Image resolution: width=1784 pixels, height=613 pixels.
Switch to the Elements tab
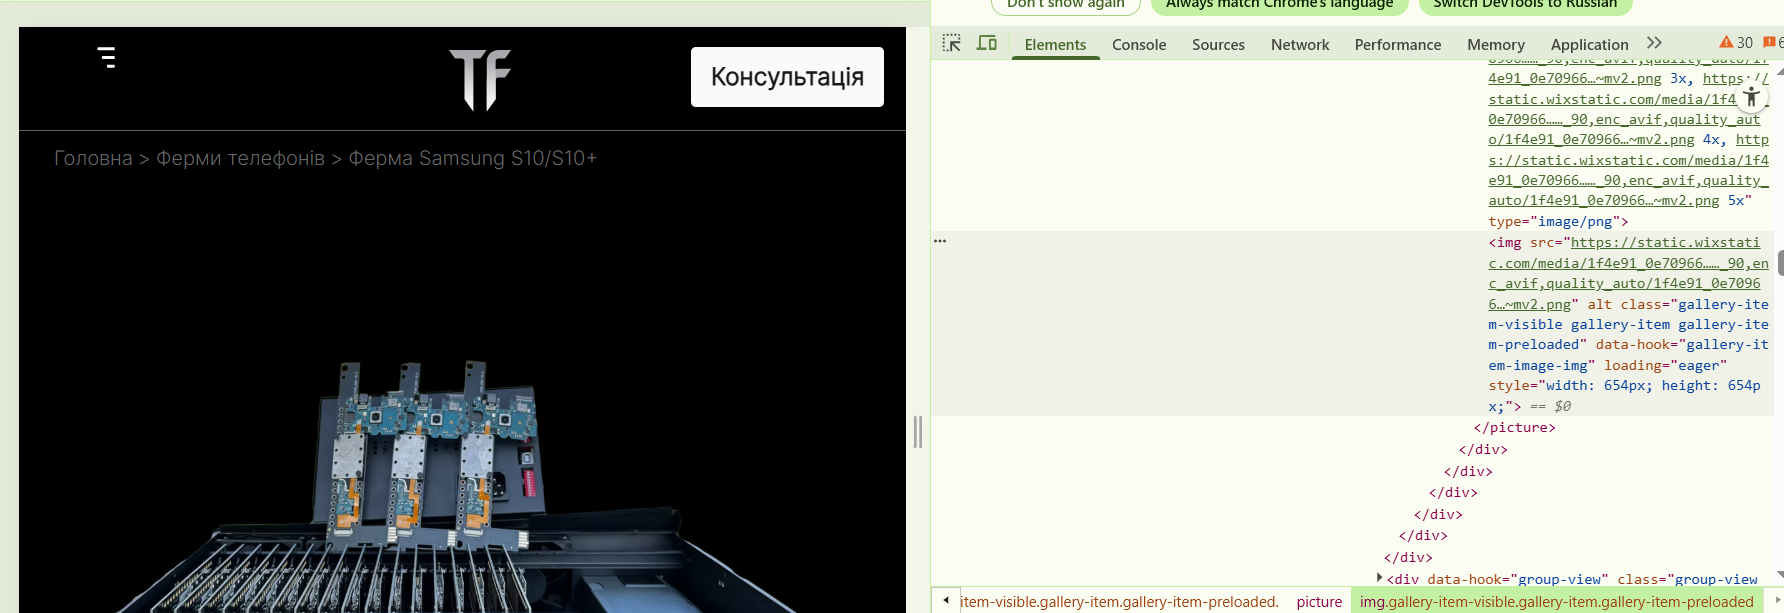click(x=1055, y=44)
